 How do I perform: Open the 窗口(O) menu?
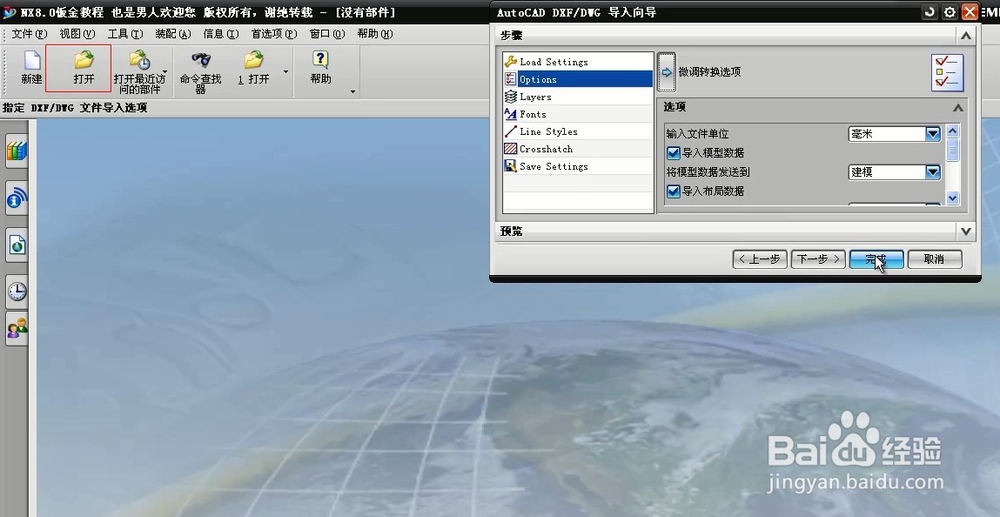click(327, 34)
